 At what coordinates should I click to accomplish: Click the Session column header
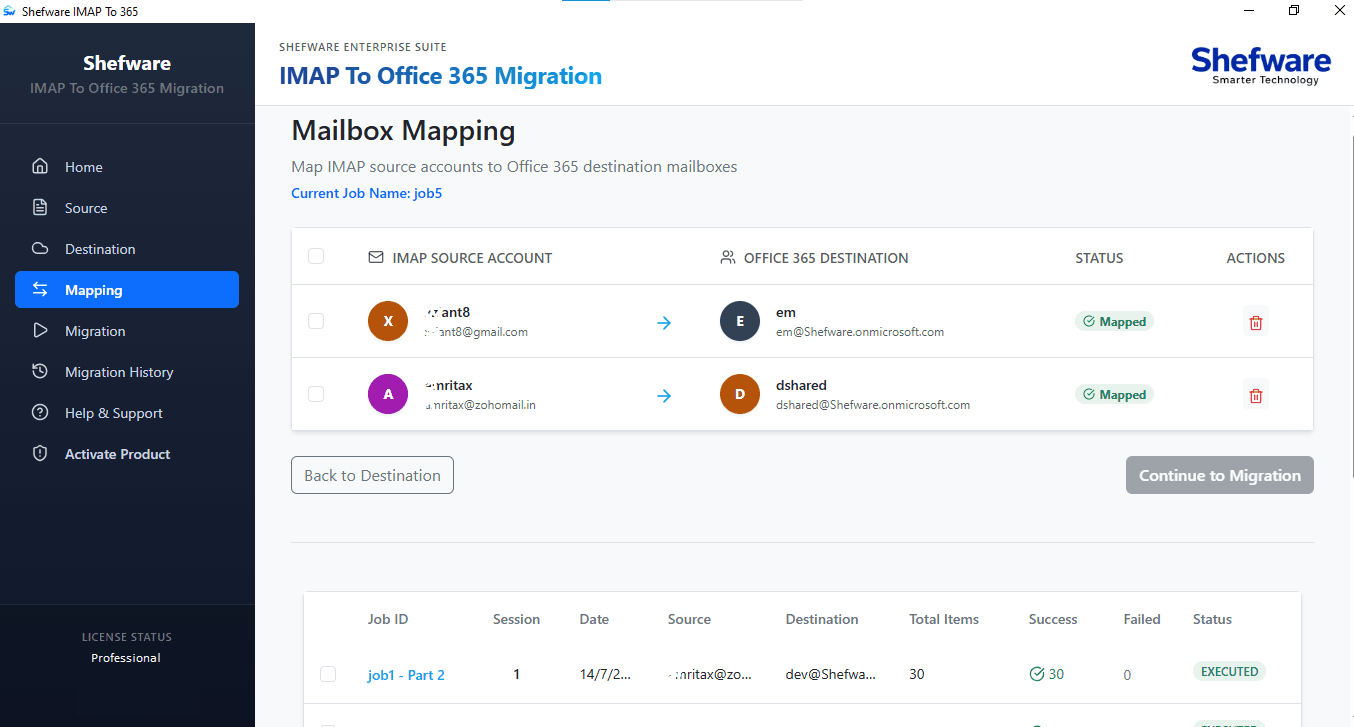tap(516, 619)
